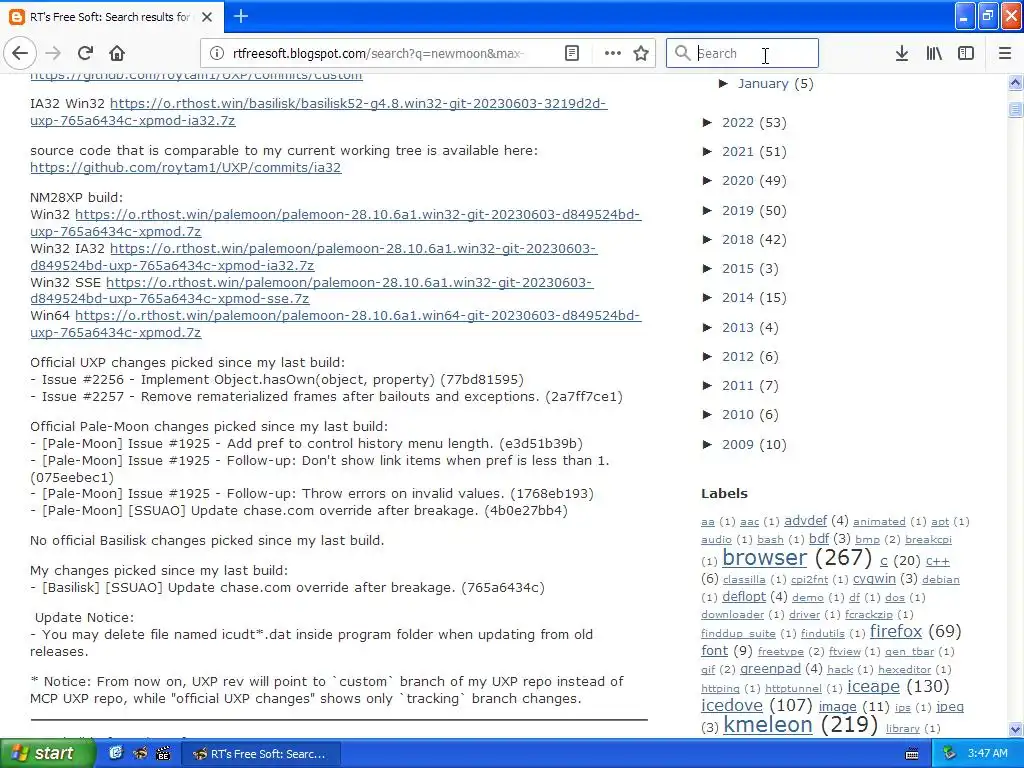Expand the 2022 (53) archive

(x=707, y=123)
